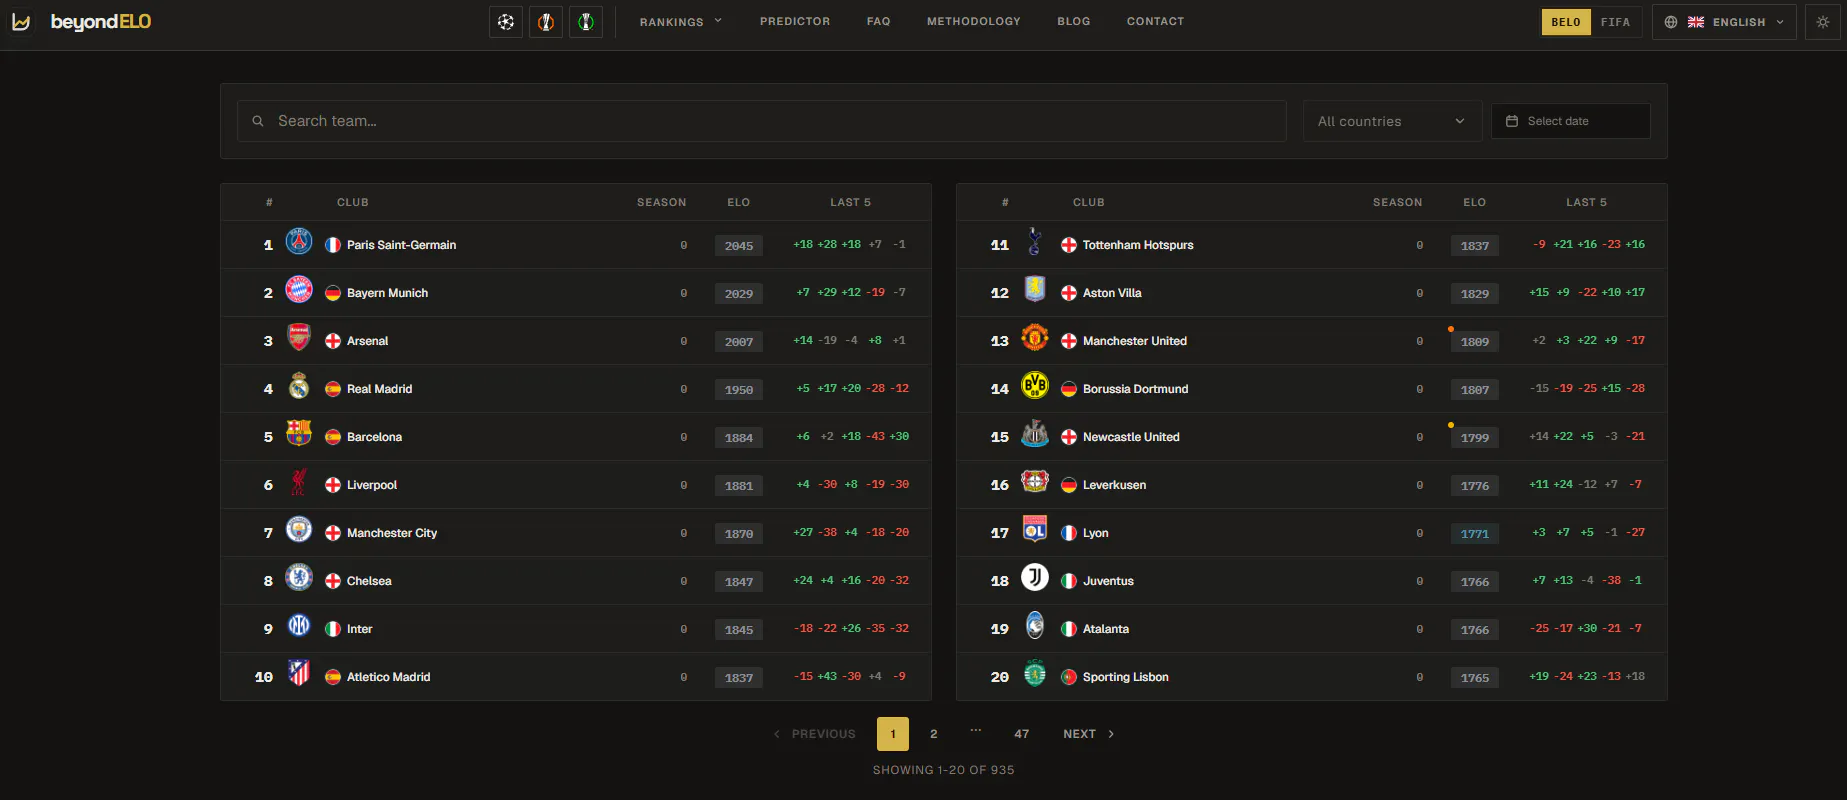1847x800 pixels.
Task: Click the Manchester United club crest
Action: pyautogui.click(x=1035, y=337)
